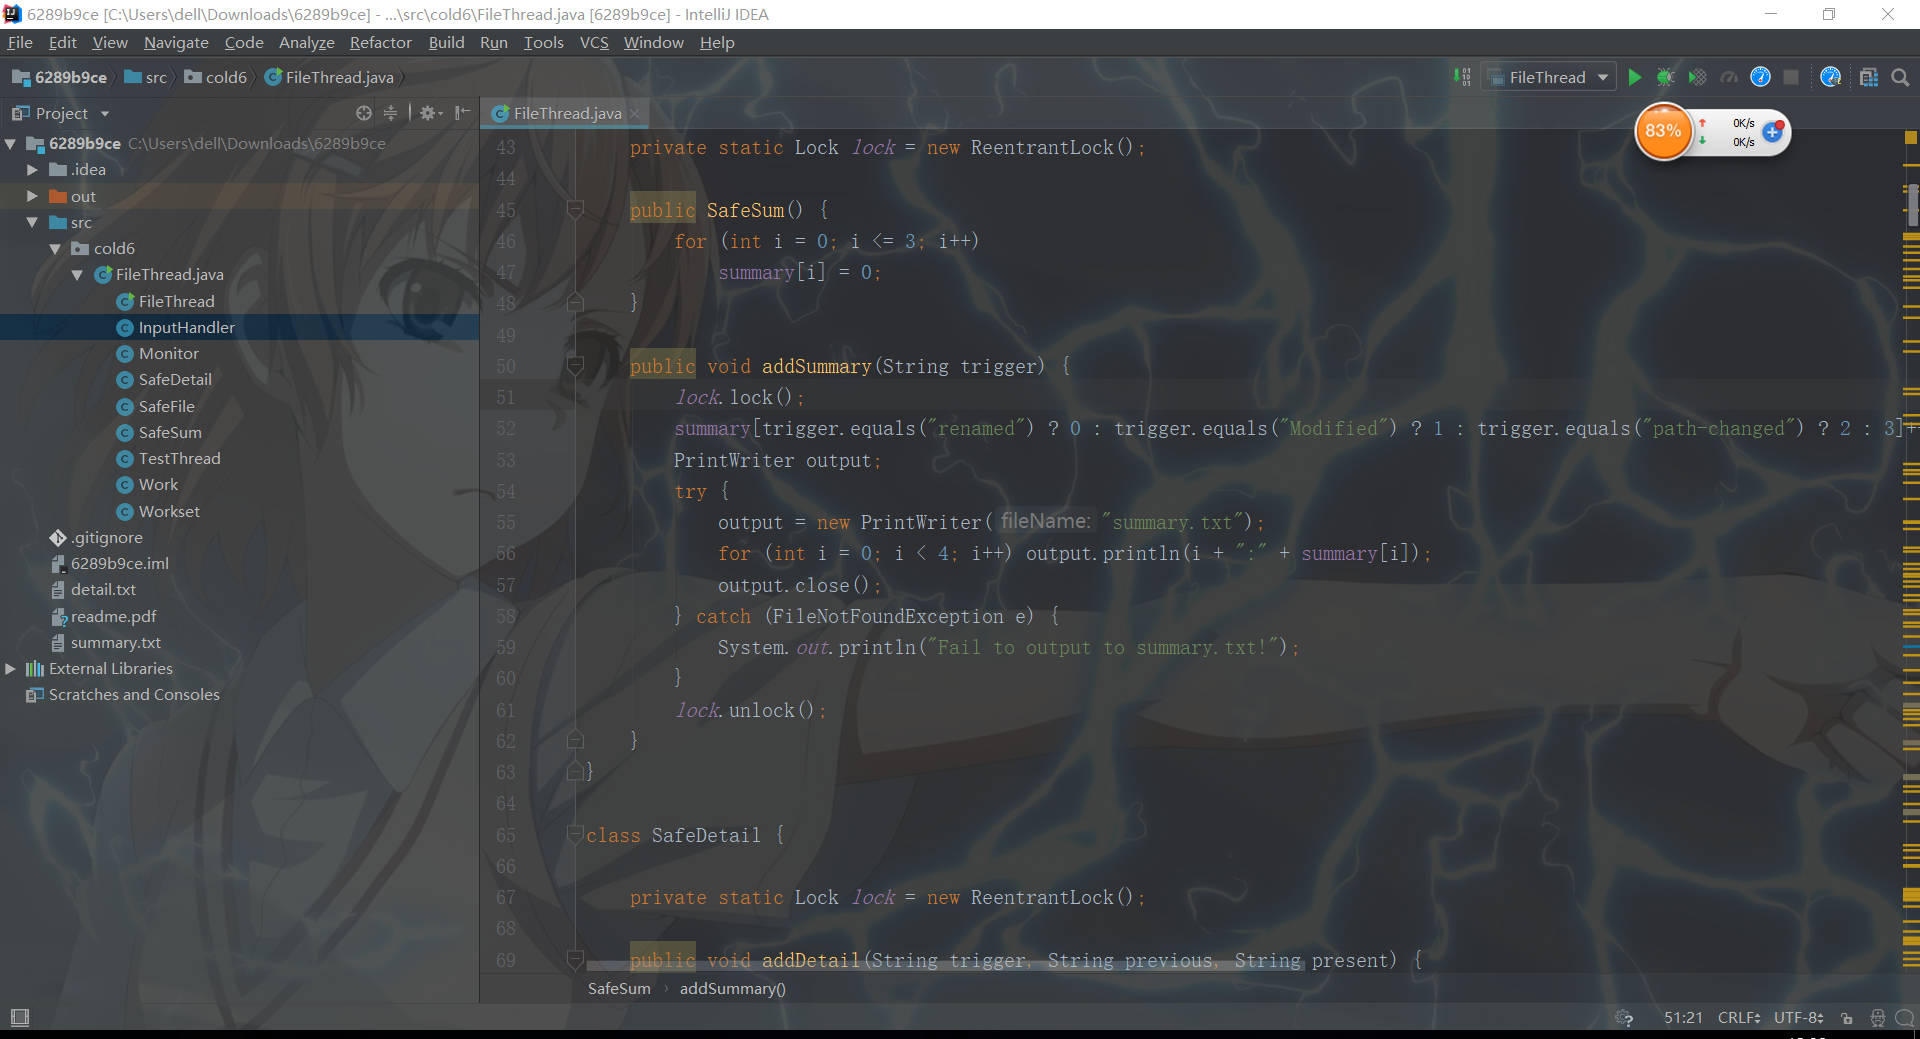
Task: Start debugging with the green bug icon
Action: [x=1665, y=77]
